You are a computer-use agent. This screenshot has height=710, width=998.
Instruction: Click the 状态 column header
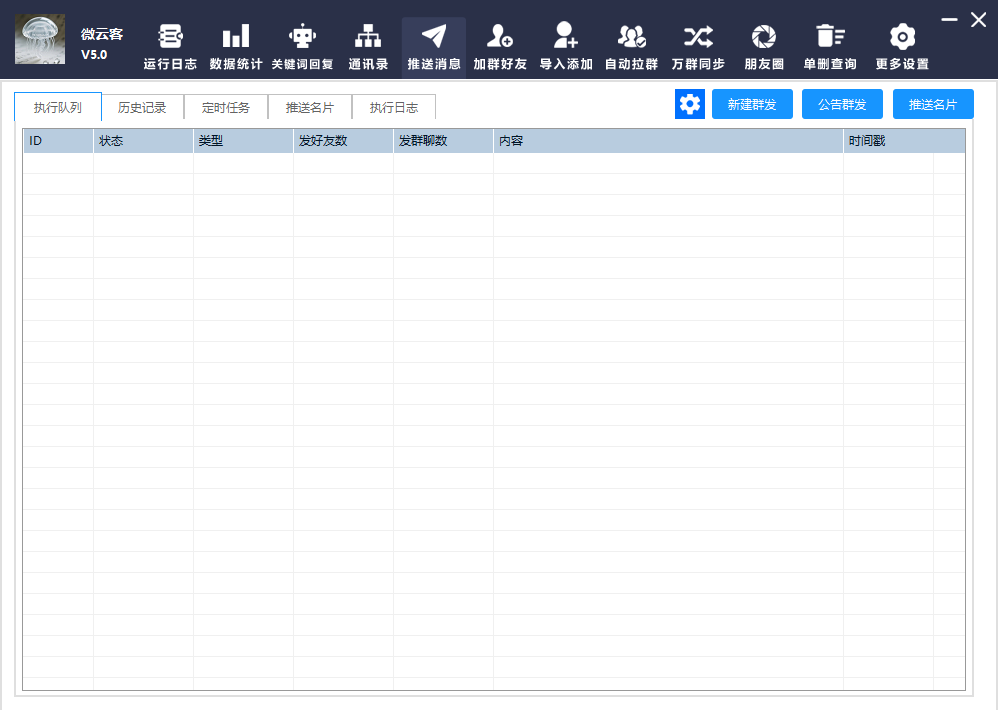click(x=143, y=141)
